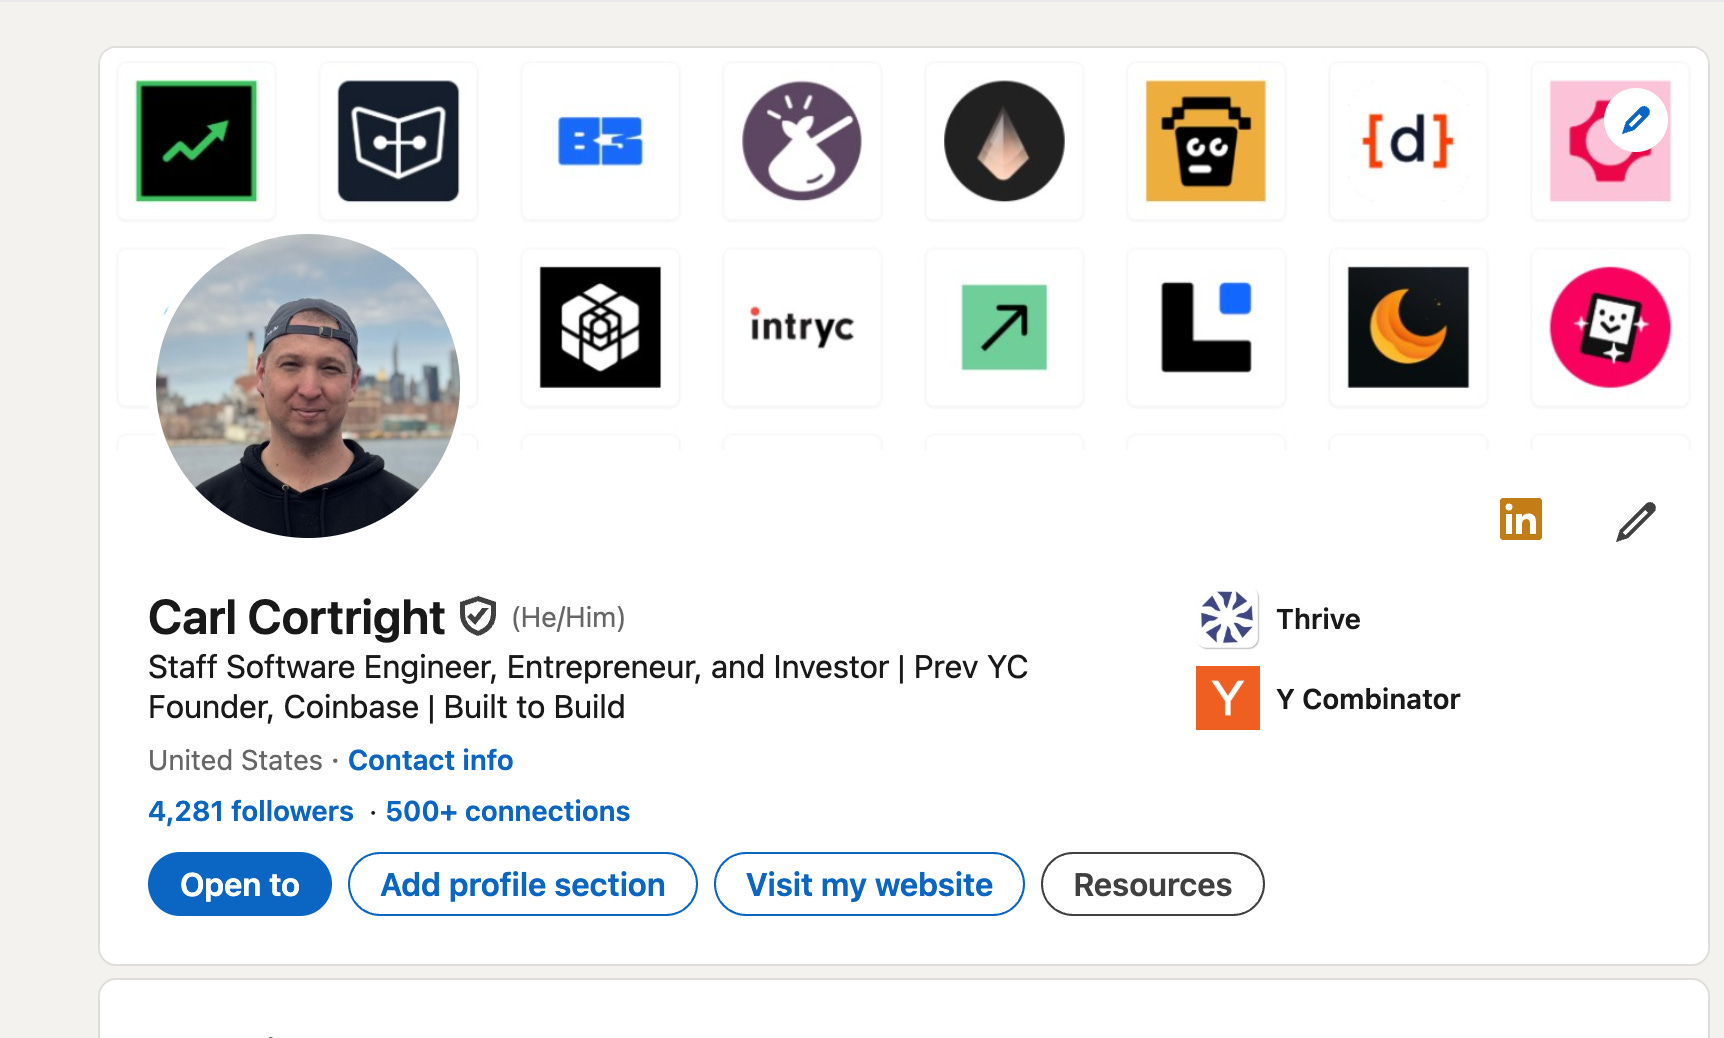Click 'Visit my website' button
This screenshot has width=1724, height=1038.
(868, 884)
